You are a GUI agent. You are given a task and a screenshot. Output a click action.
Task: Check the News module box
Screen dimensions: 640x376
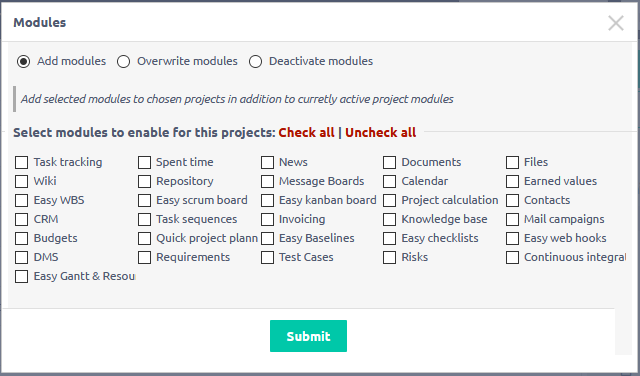[x=267, y=162]
